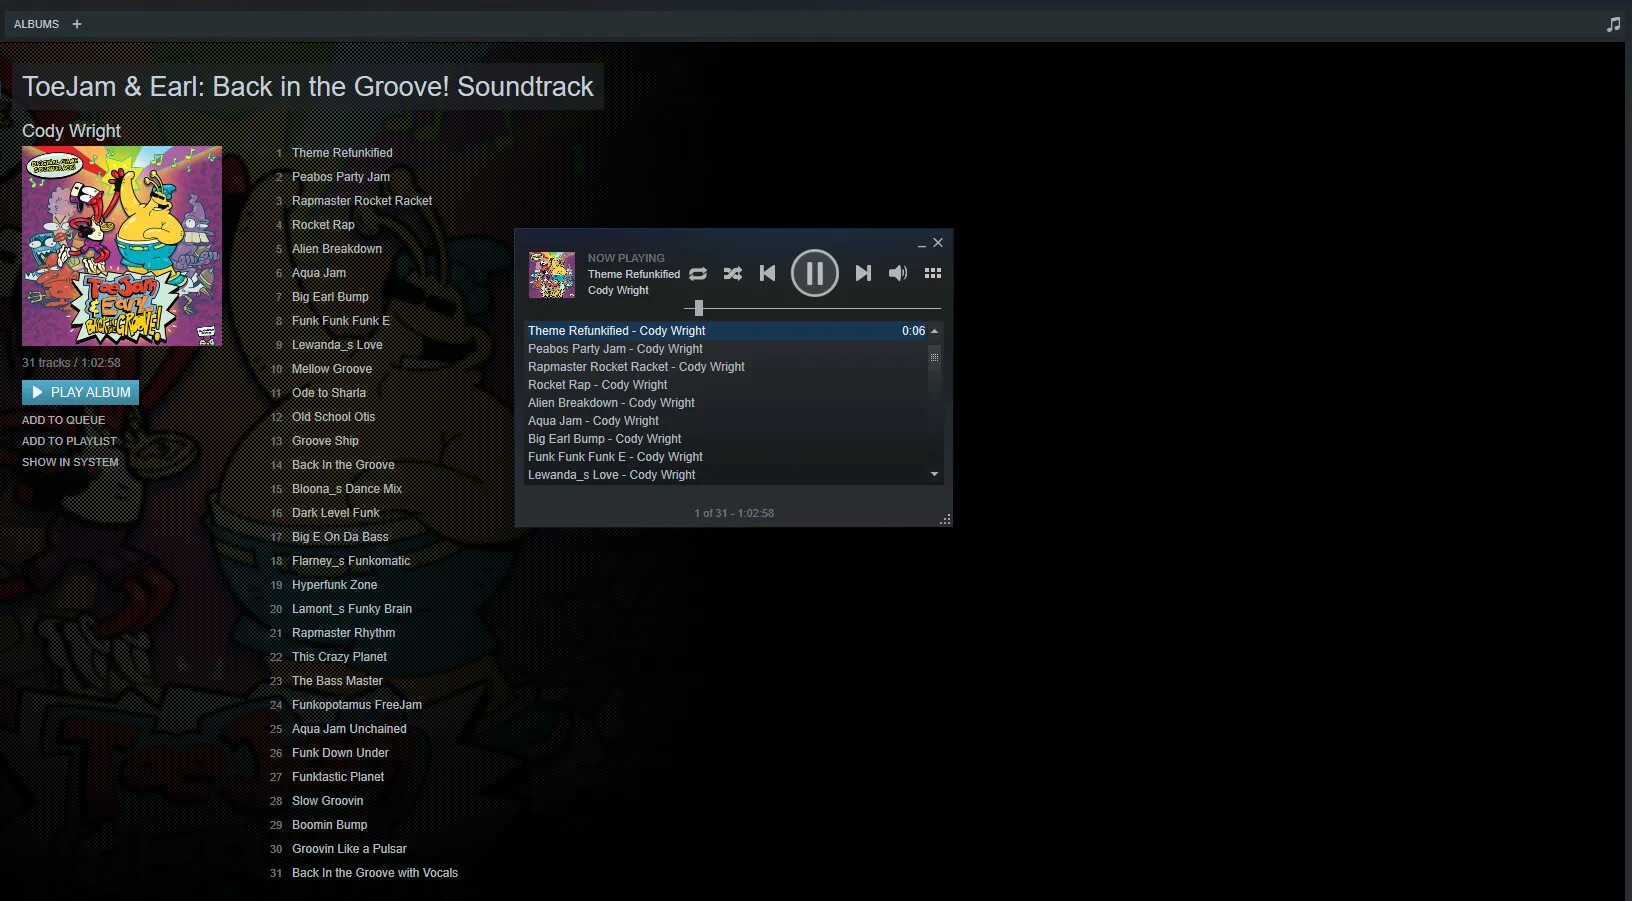Select track Back In the Groove with Vocals

click(x=375, y=873)
